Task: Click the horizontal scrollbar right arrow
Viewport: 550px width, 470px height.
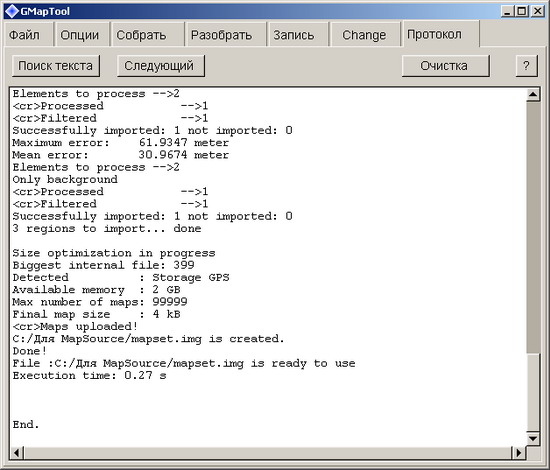Action: (519, 453)
